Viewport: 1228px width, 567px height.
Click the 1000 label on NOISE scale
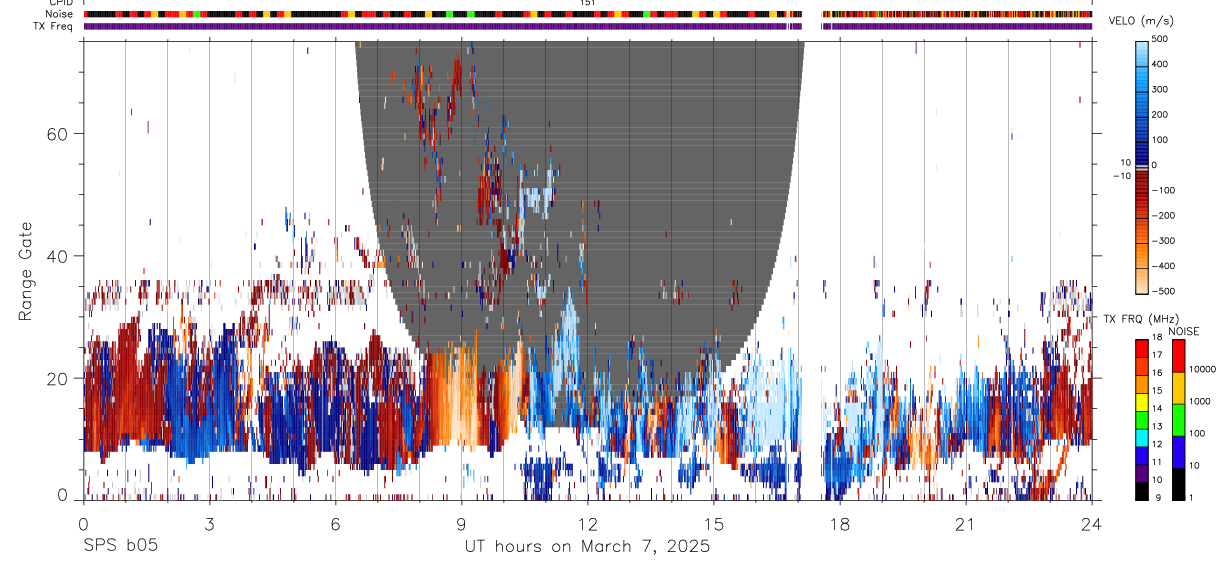[1200, 401]
